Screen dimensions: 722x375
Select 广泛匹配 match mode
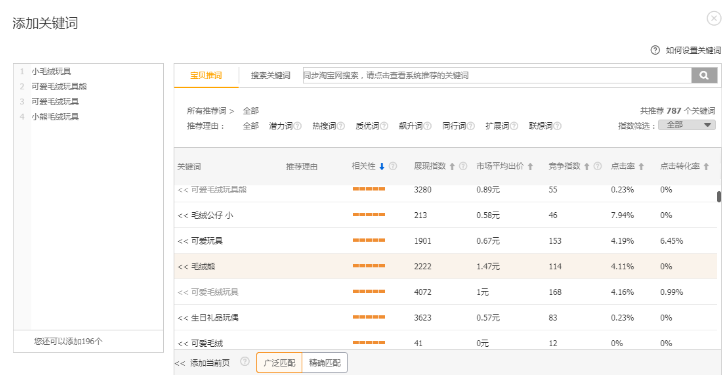279,363
